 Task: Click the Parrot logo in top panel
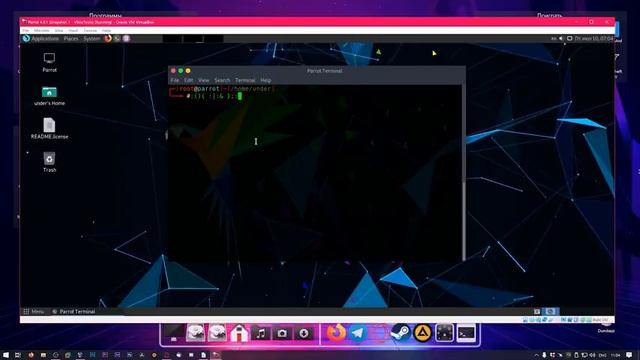pos(26,38)
